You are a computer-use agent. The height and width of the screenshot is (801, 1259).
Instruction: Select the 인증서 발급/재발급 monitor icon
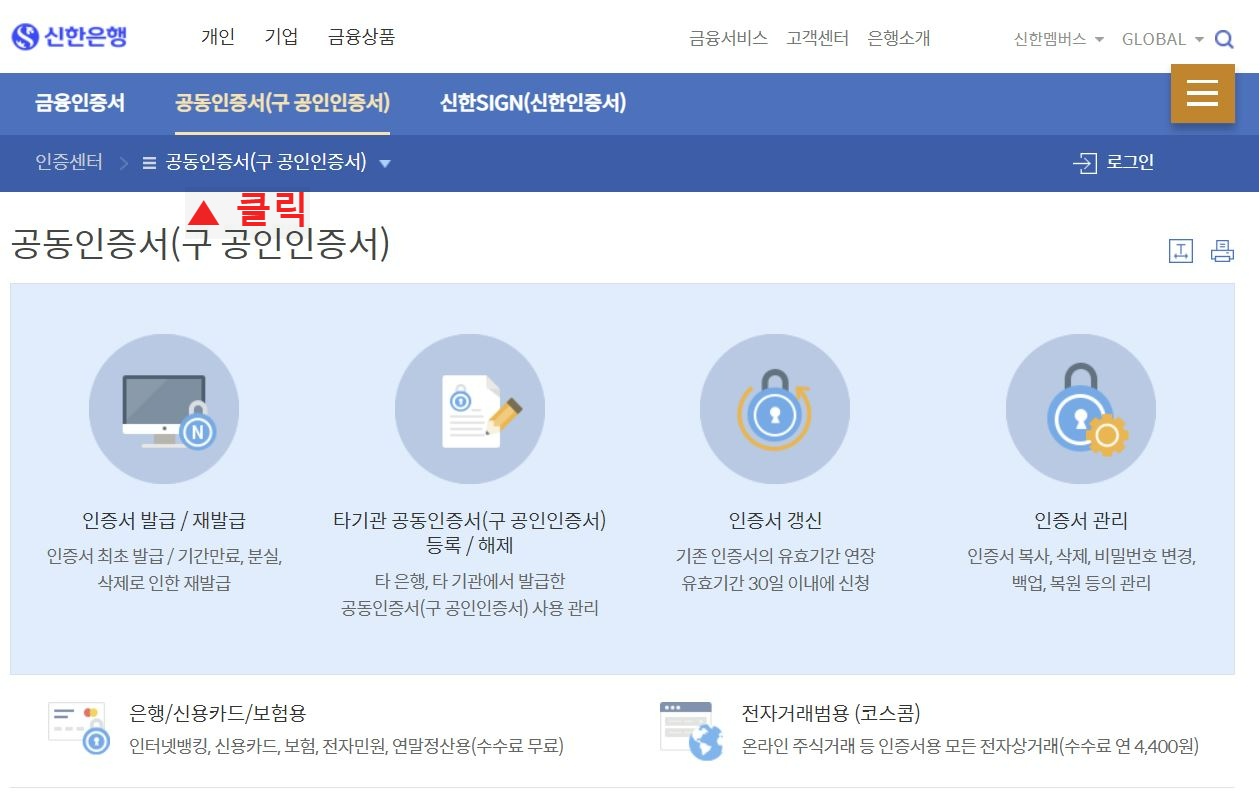point(164,408)
